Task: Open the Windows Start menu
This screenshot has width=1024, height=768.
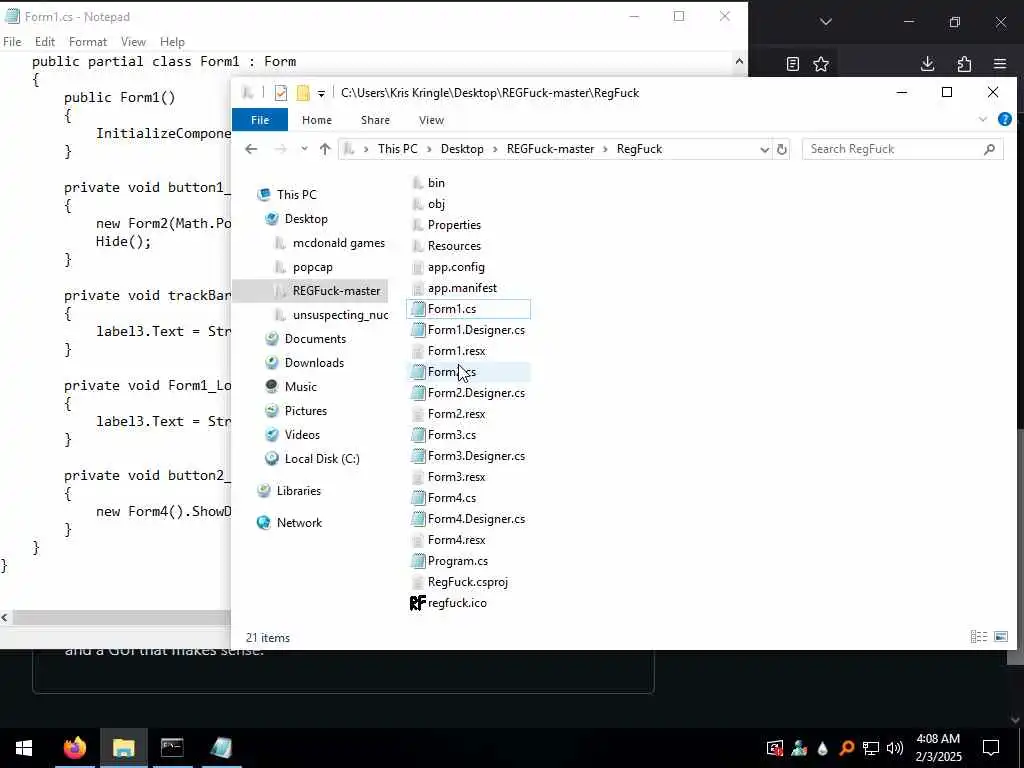Action: (x=24, y=748)
